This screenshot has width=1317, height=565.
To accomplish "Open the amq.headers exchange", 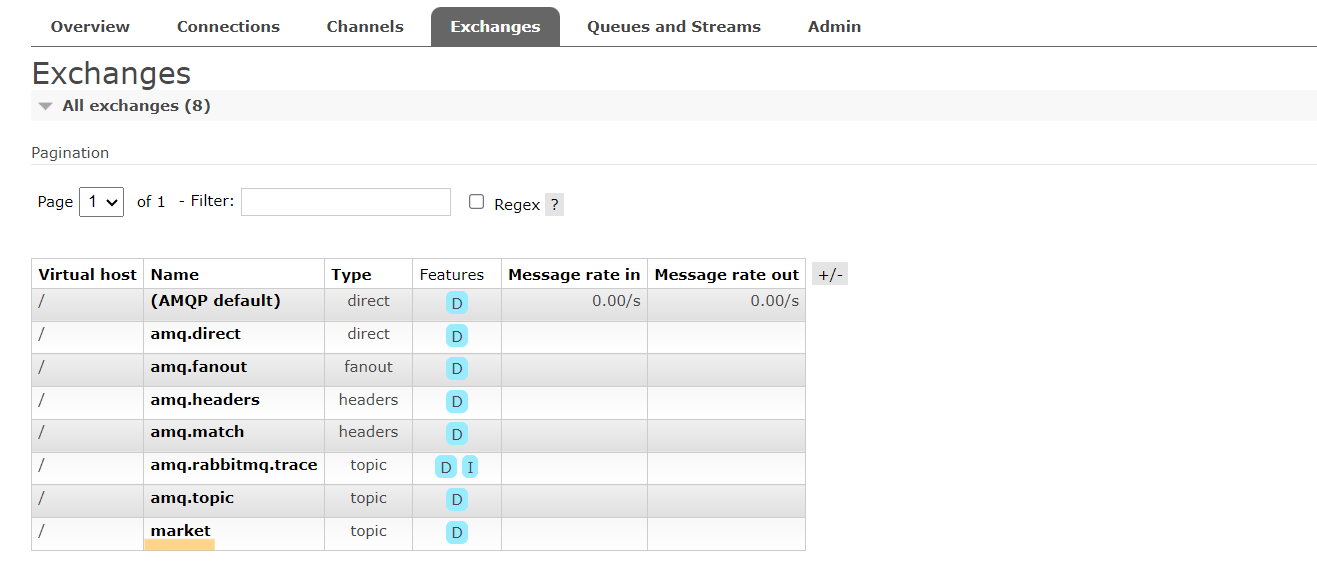I will click(x=205, y=400).
